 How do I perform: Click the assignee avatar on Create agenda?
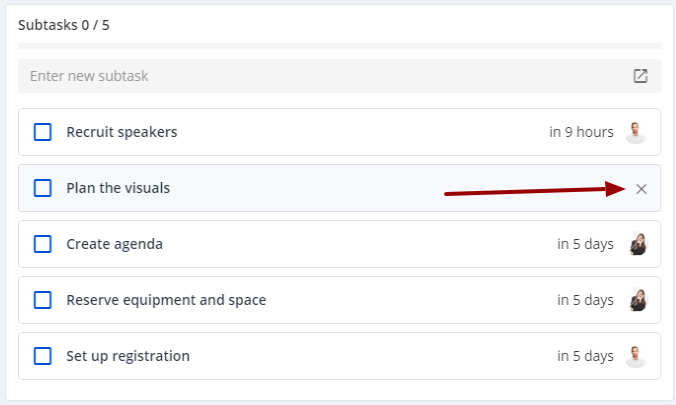[x=638, y=244]
